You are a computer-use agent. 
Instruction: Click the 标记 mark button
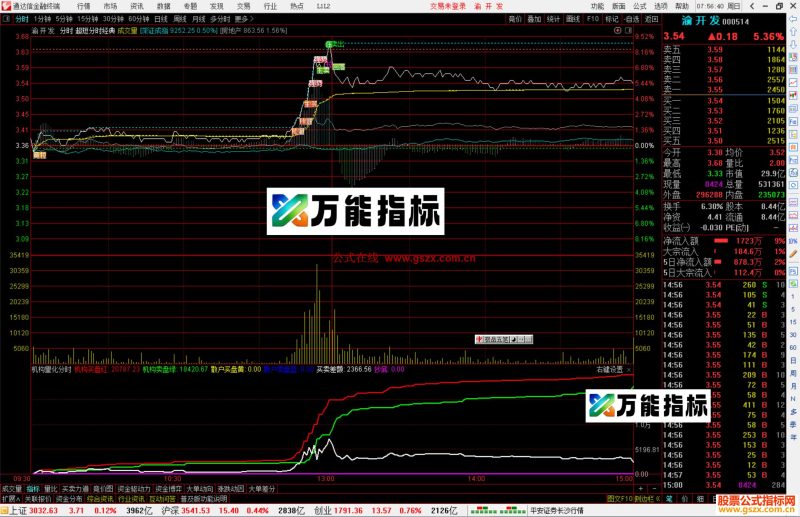[612, 19]
